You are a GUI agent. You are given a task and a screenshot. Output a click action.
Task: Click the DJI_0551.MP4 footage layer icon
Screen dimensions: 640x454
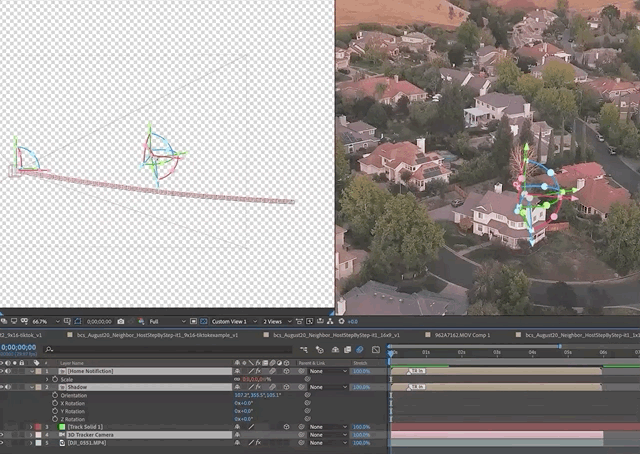(x=62, y=443)
